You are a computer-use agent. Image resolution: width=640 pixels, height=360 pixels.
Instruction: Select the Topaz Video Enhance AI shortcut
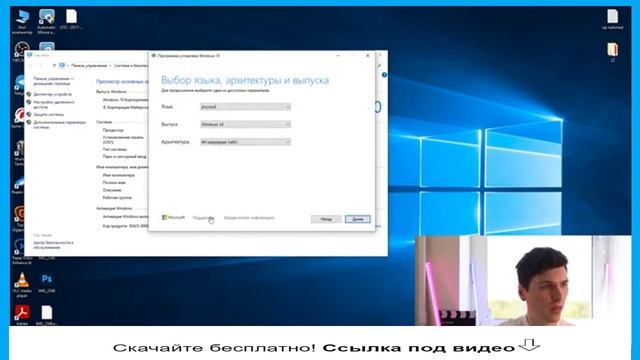coord(21,252)
